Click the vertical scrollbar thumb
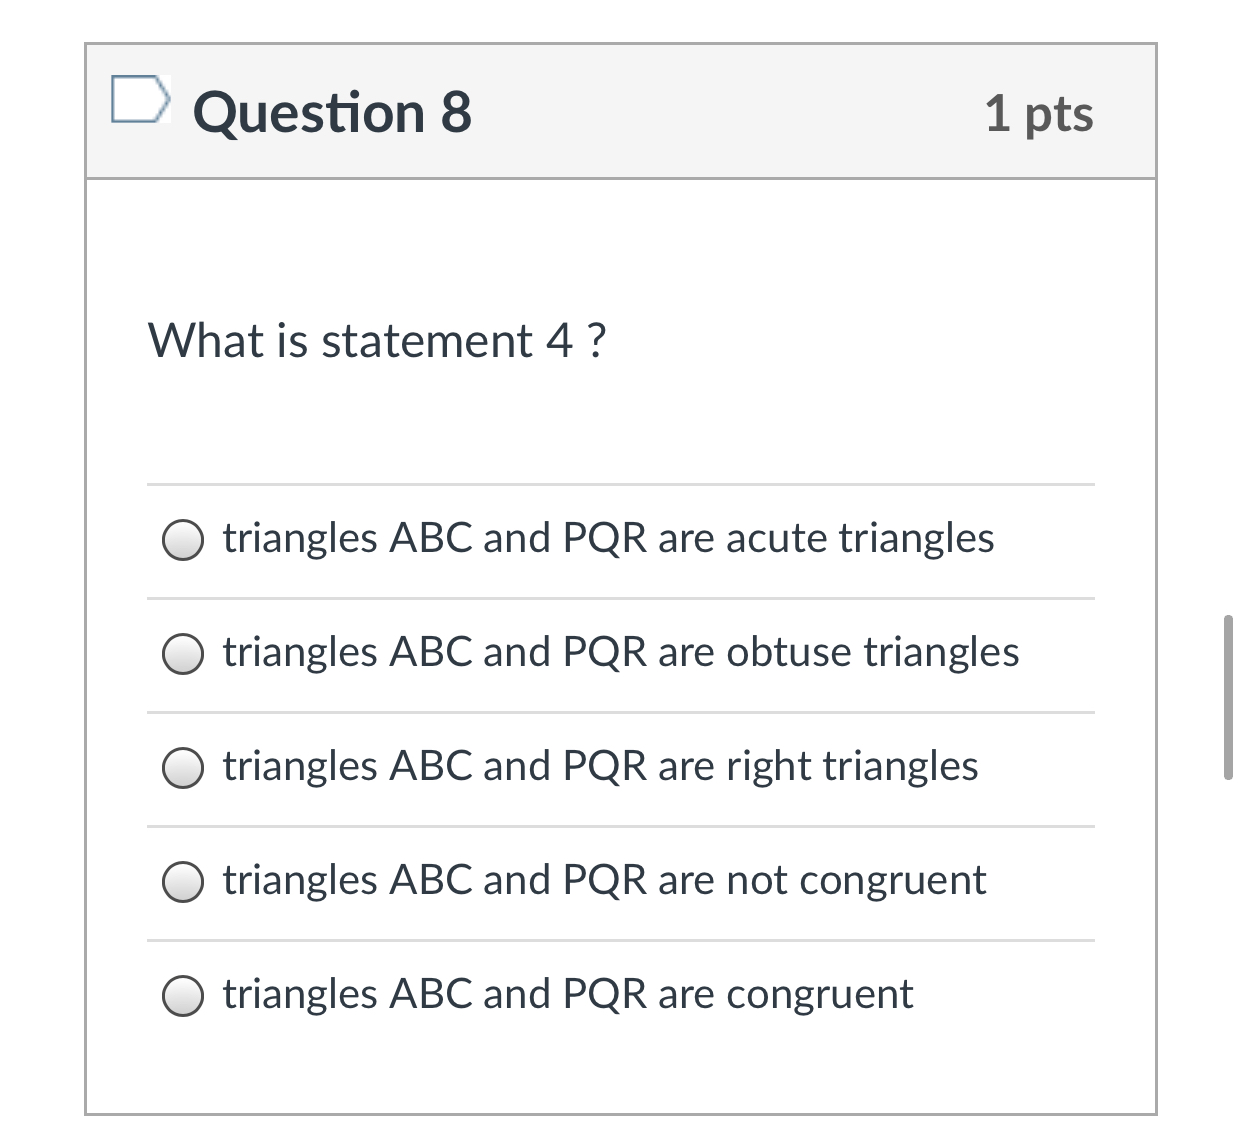The image size is (1242, 1143). [1228, 692]
